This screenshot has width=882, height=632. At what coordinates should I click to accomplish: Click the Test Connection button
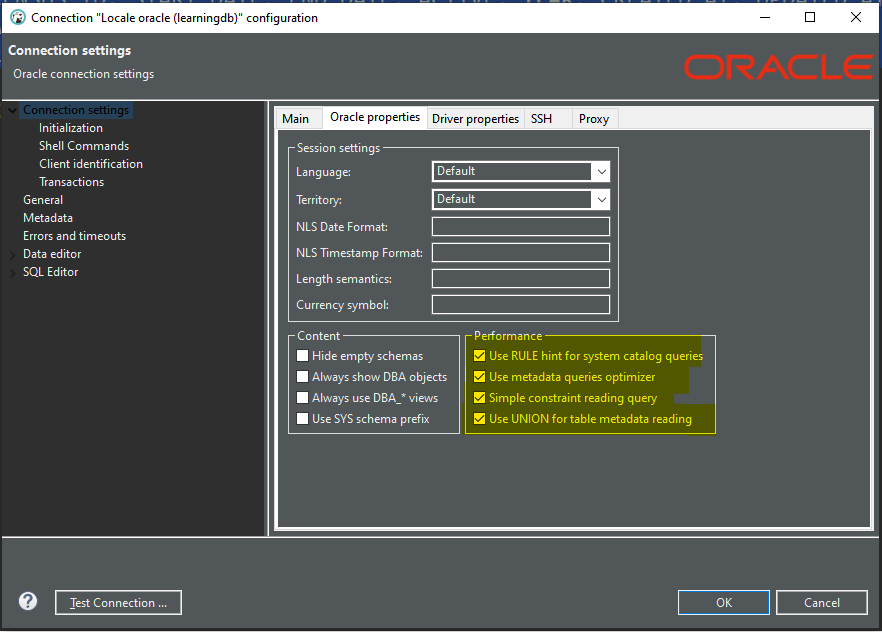coord(118,603)
